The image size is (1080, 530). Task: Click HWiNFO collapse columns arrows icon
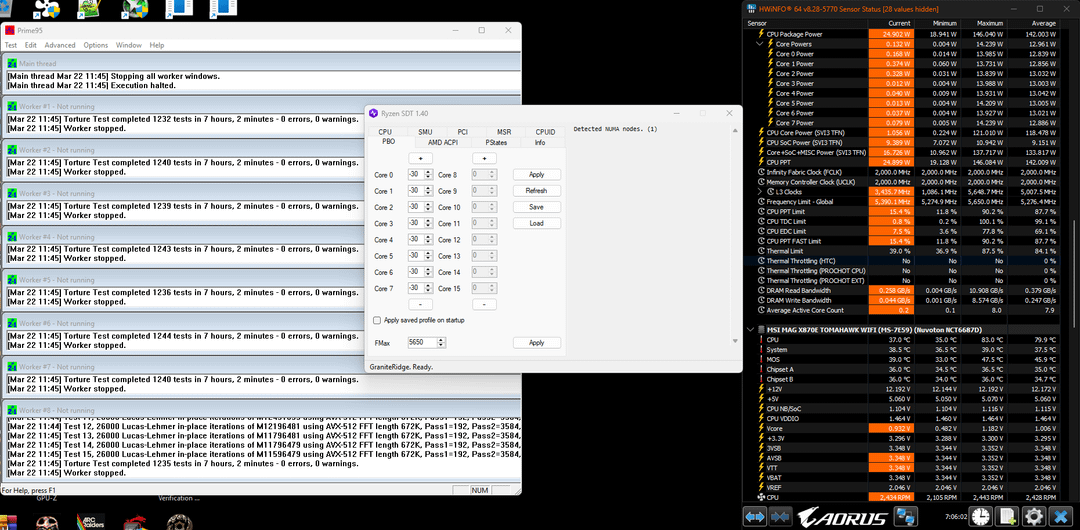point(780,517)
